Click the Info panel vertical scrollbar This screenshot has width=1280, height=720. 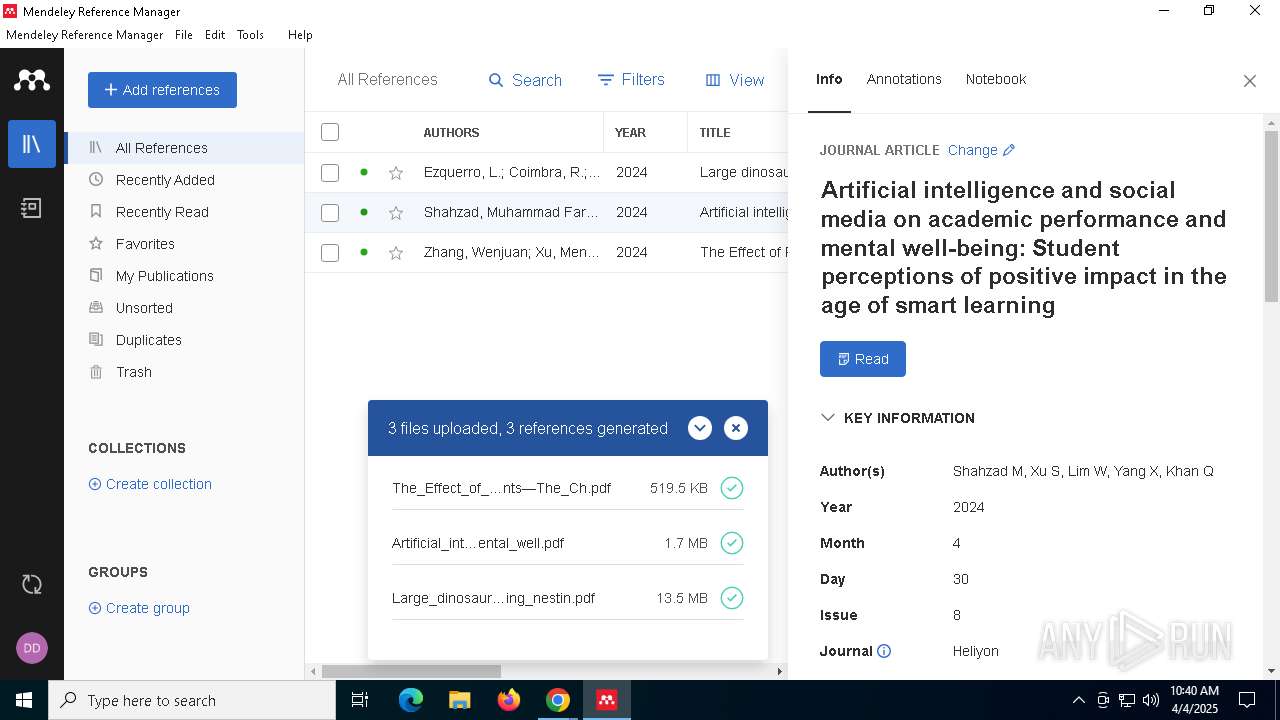pos(1271,216)
